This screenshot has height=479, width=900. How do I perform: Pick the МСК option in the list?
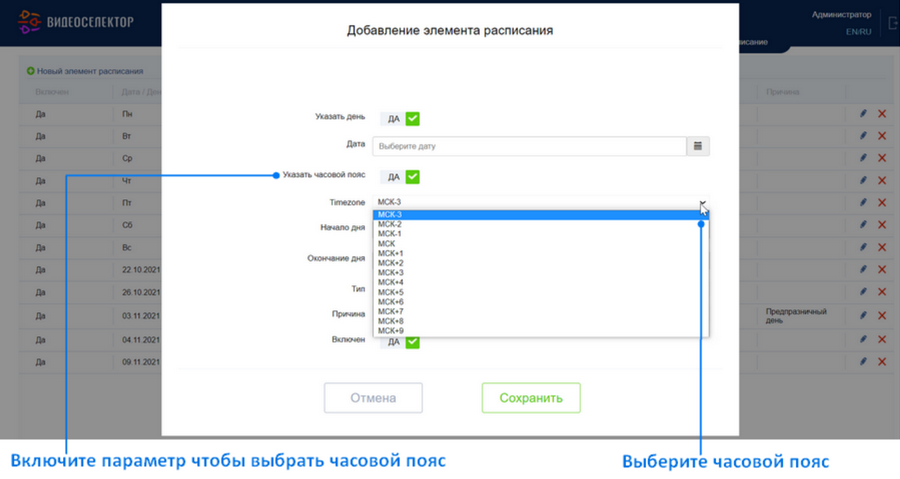[x=541, y=244]
